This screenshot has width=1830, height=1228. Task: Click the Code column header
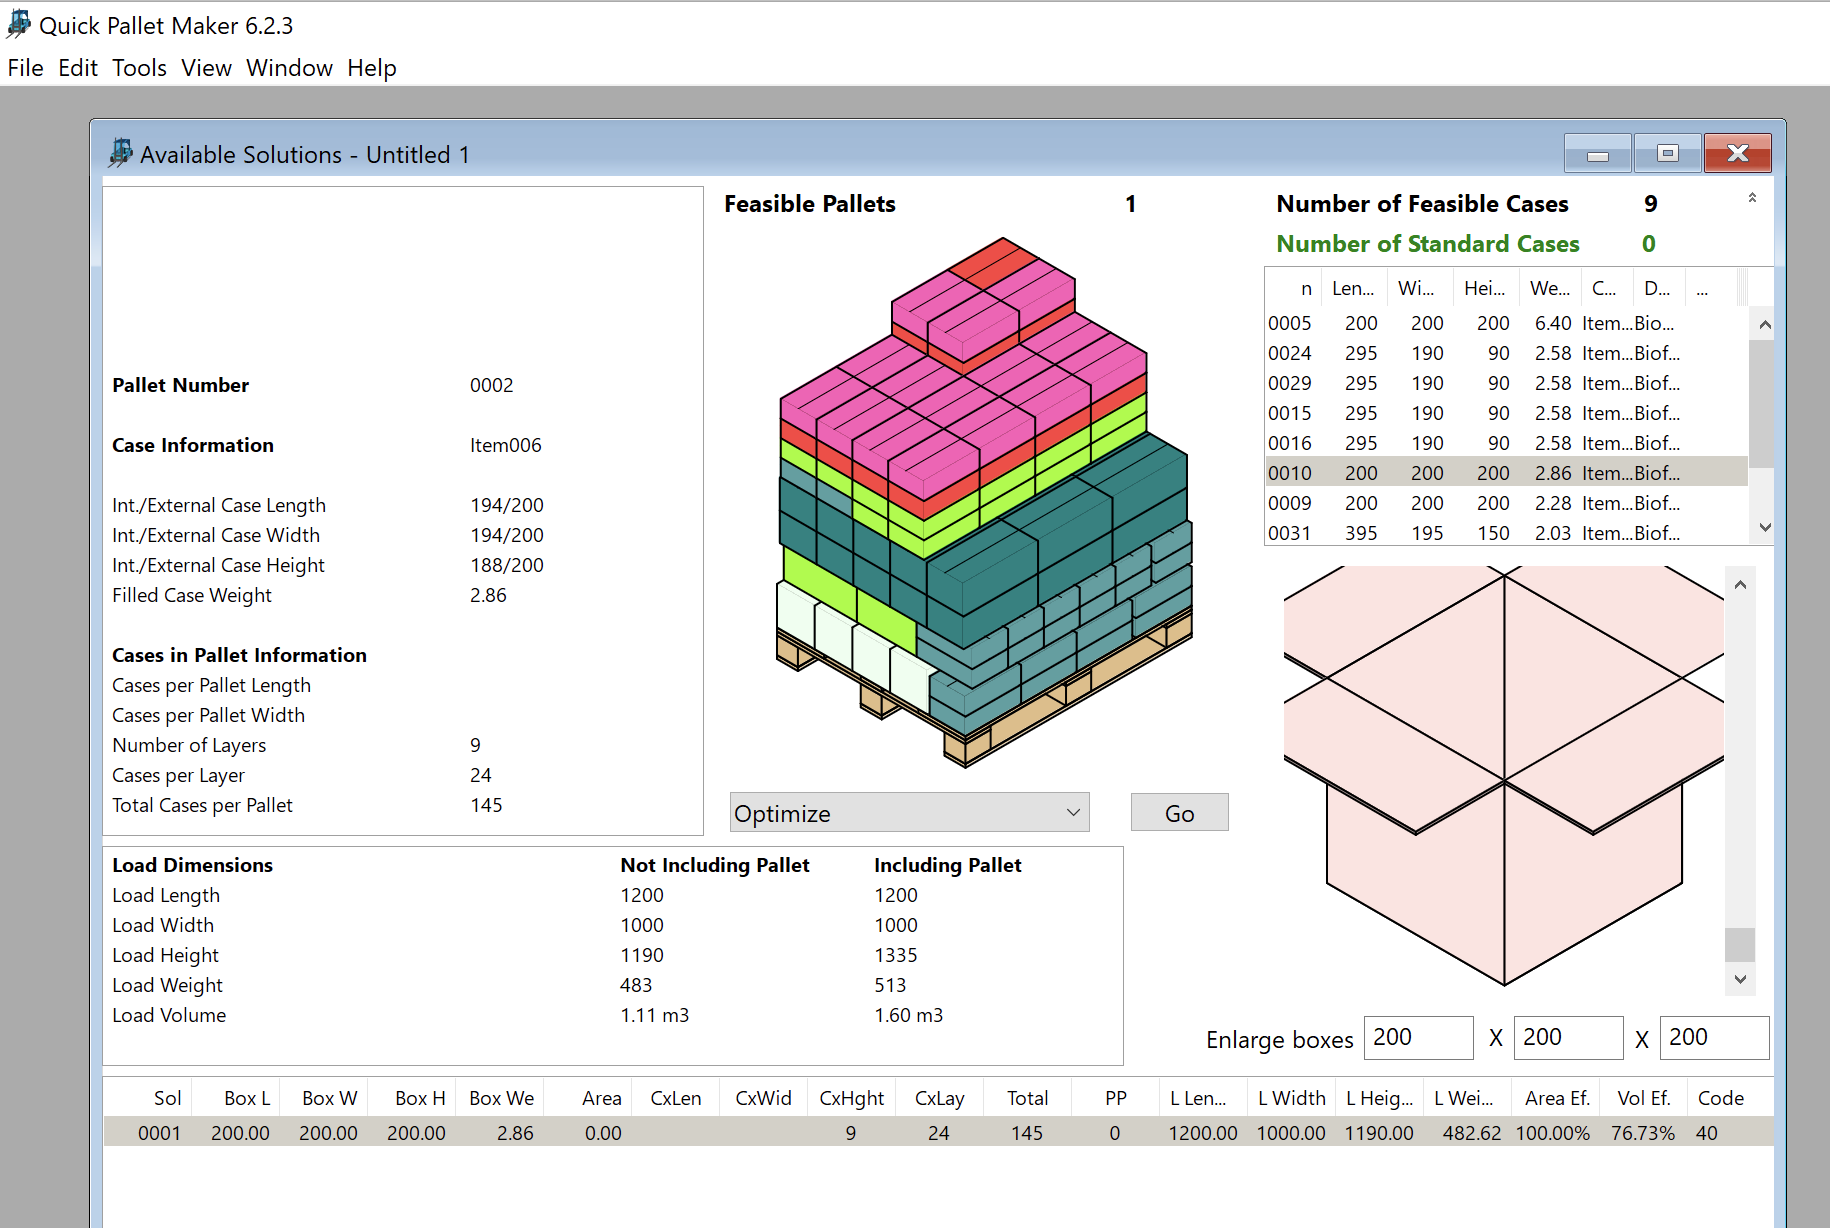1730,1098
